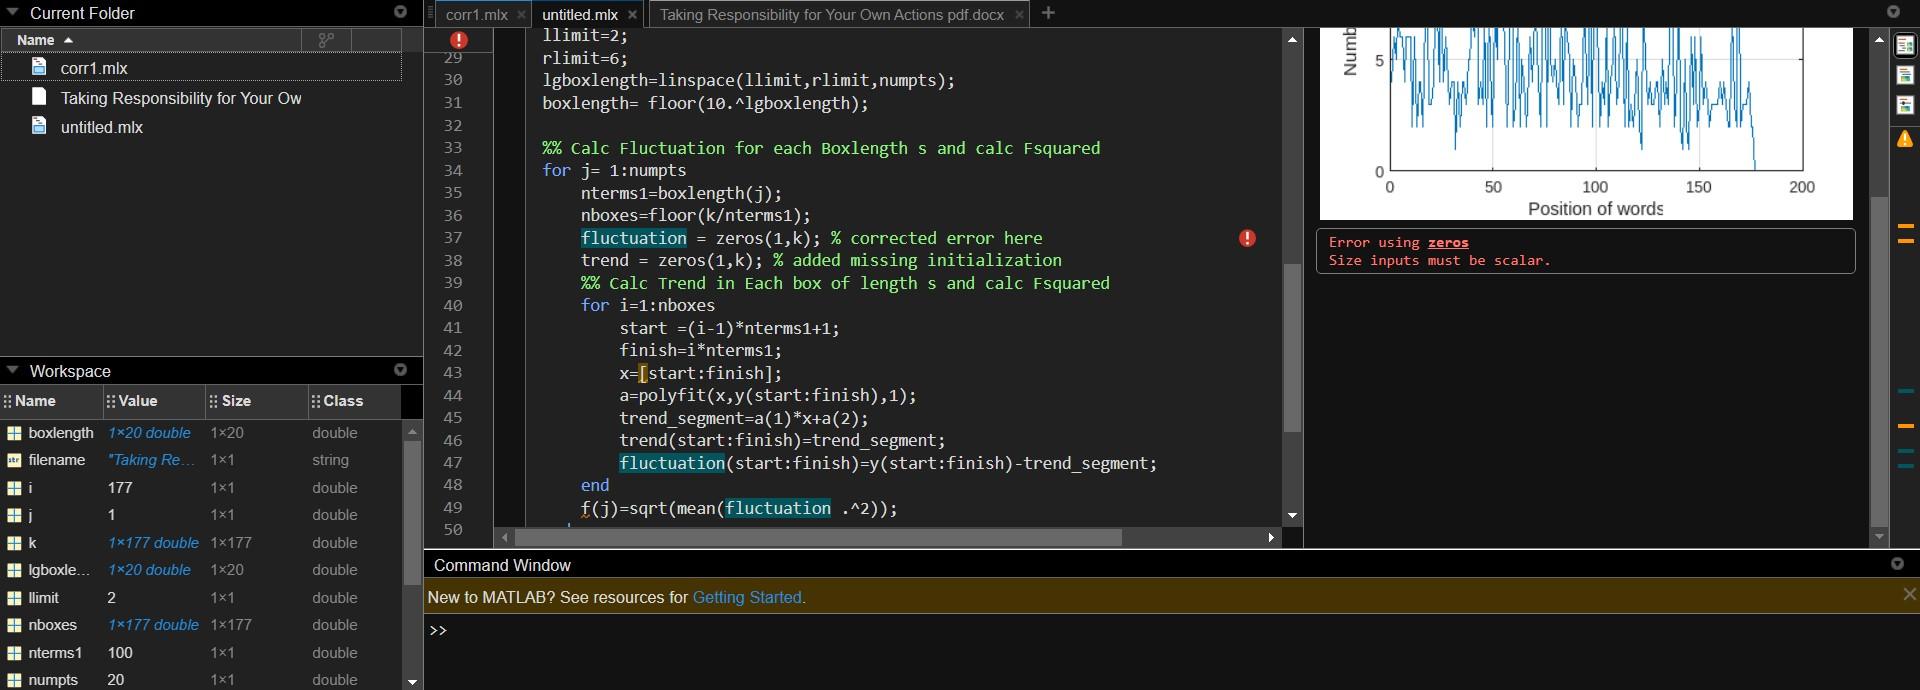The image size is (1920, 690).
Task: Click filename value "Taking Re…"
Action: point(151,460)
